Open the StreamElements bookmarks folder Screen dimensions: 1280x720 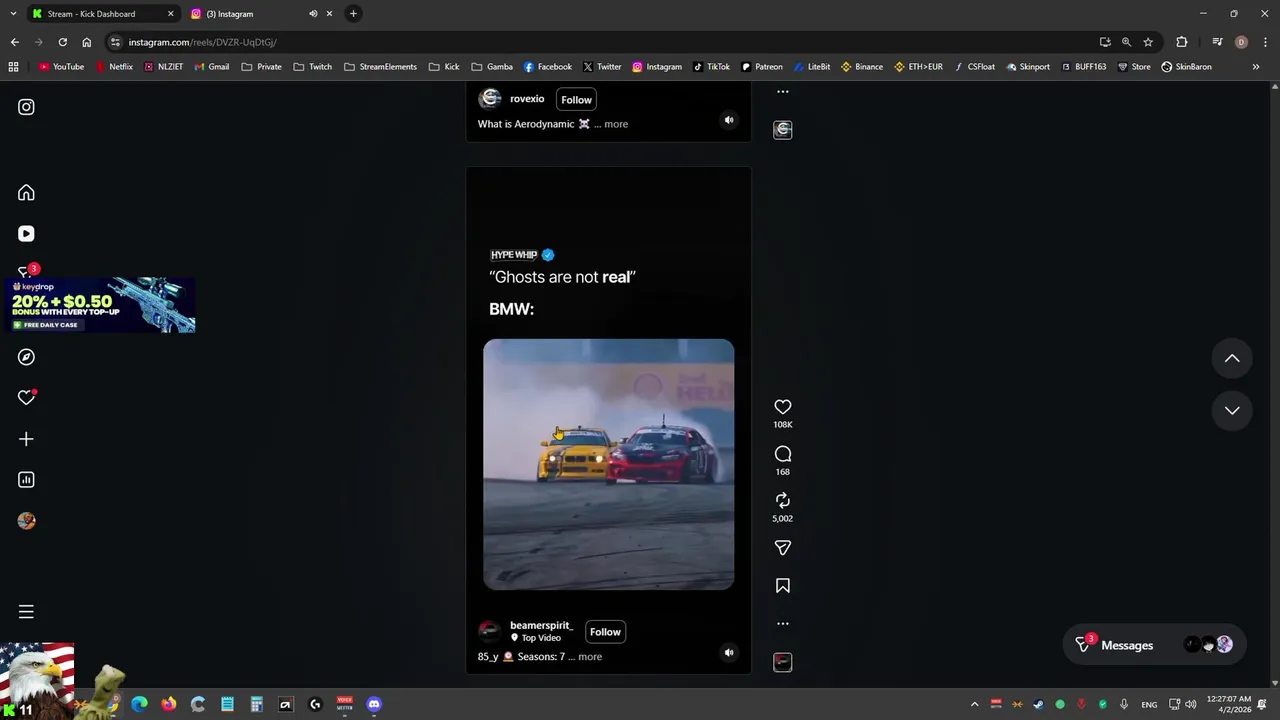tap(380, 67)
